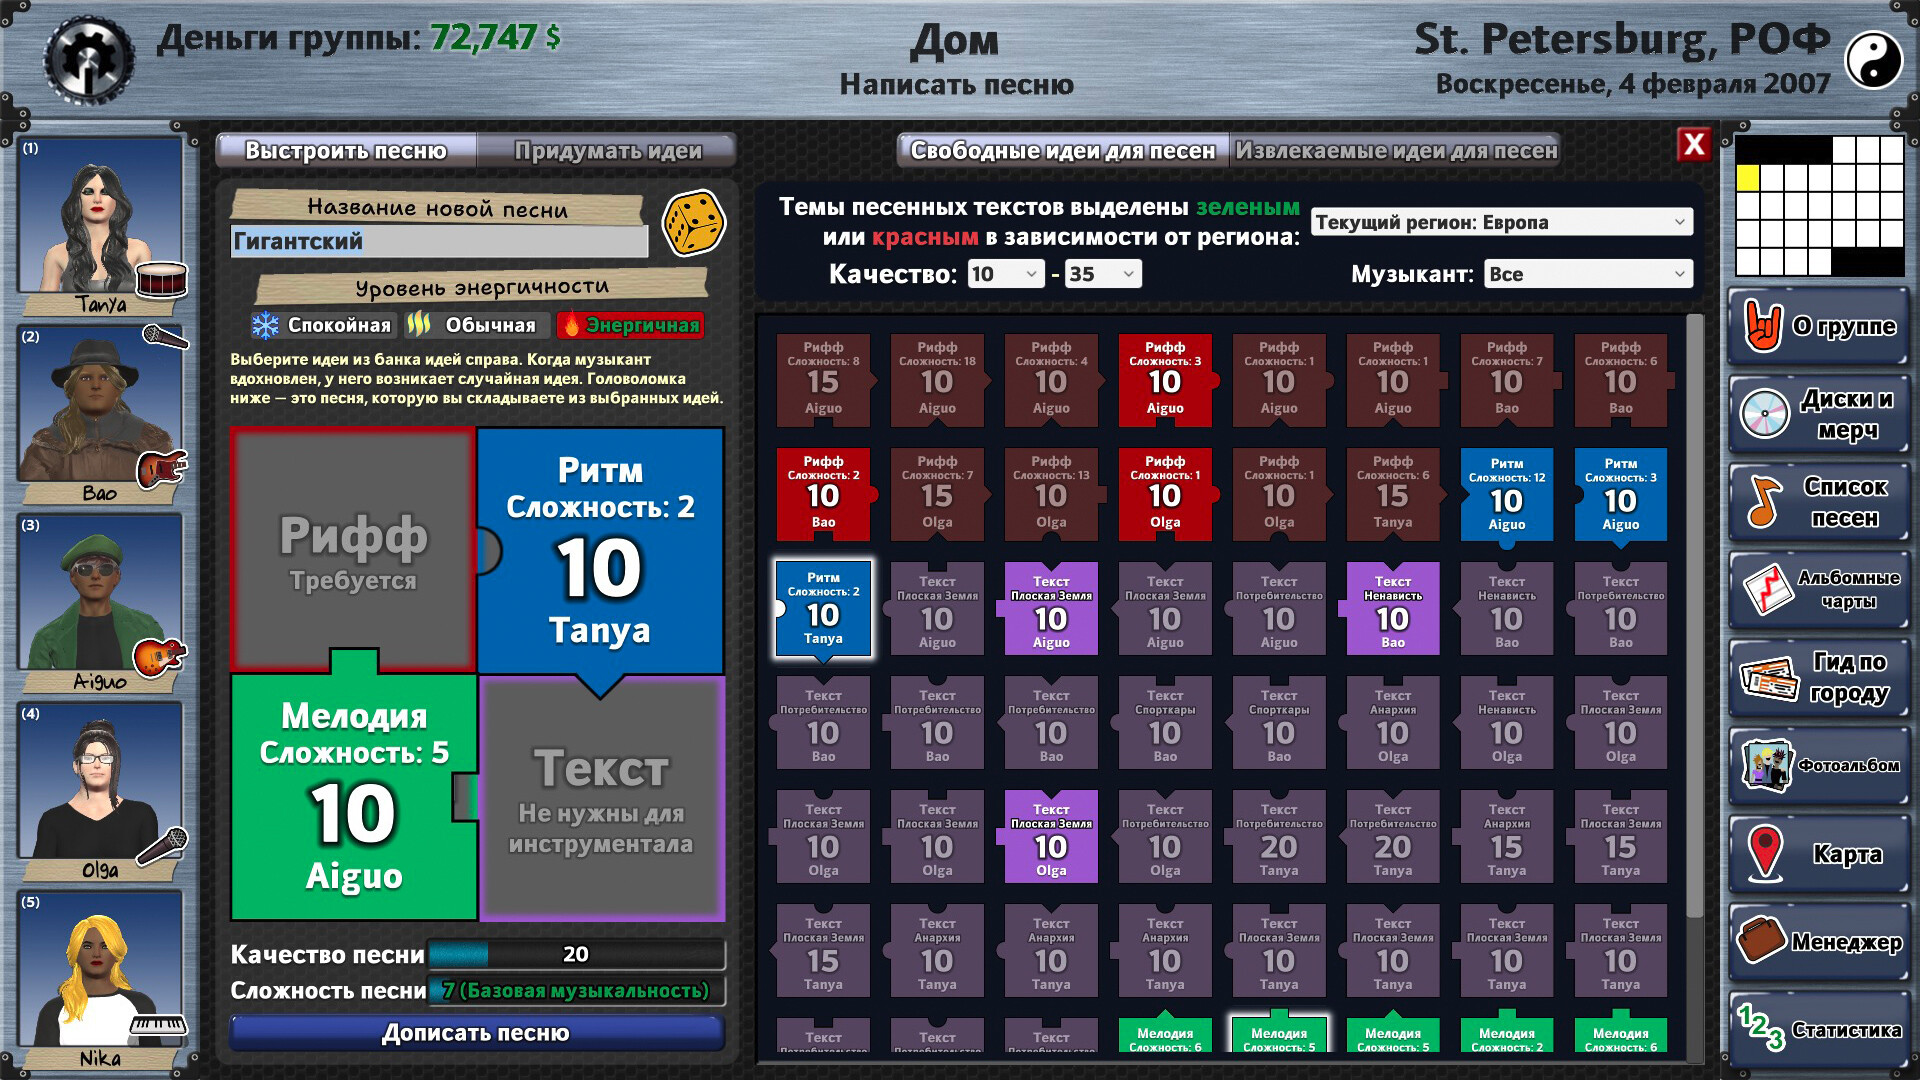Image resolution: width=1920 pixels, height=1080 pixels.
Task: Switch to Придумать идеи tab
Action: pos(607,151)
